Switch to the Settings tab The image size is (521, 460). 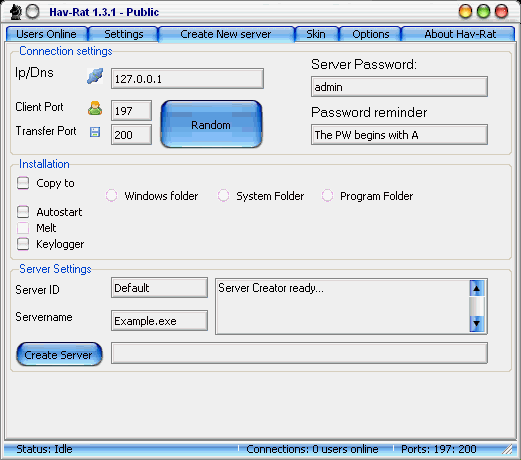pyautogui.click(x=124, y=34)
